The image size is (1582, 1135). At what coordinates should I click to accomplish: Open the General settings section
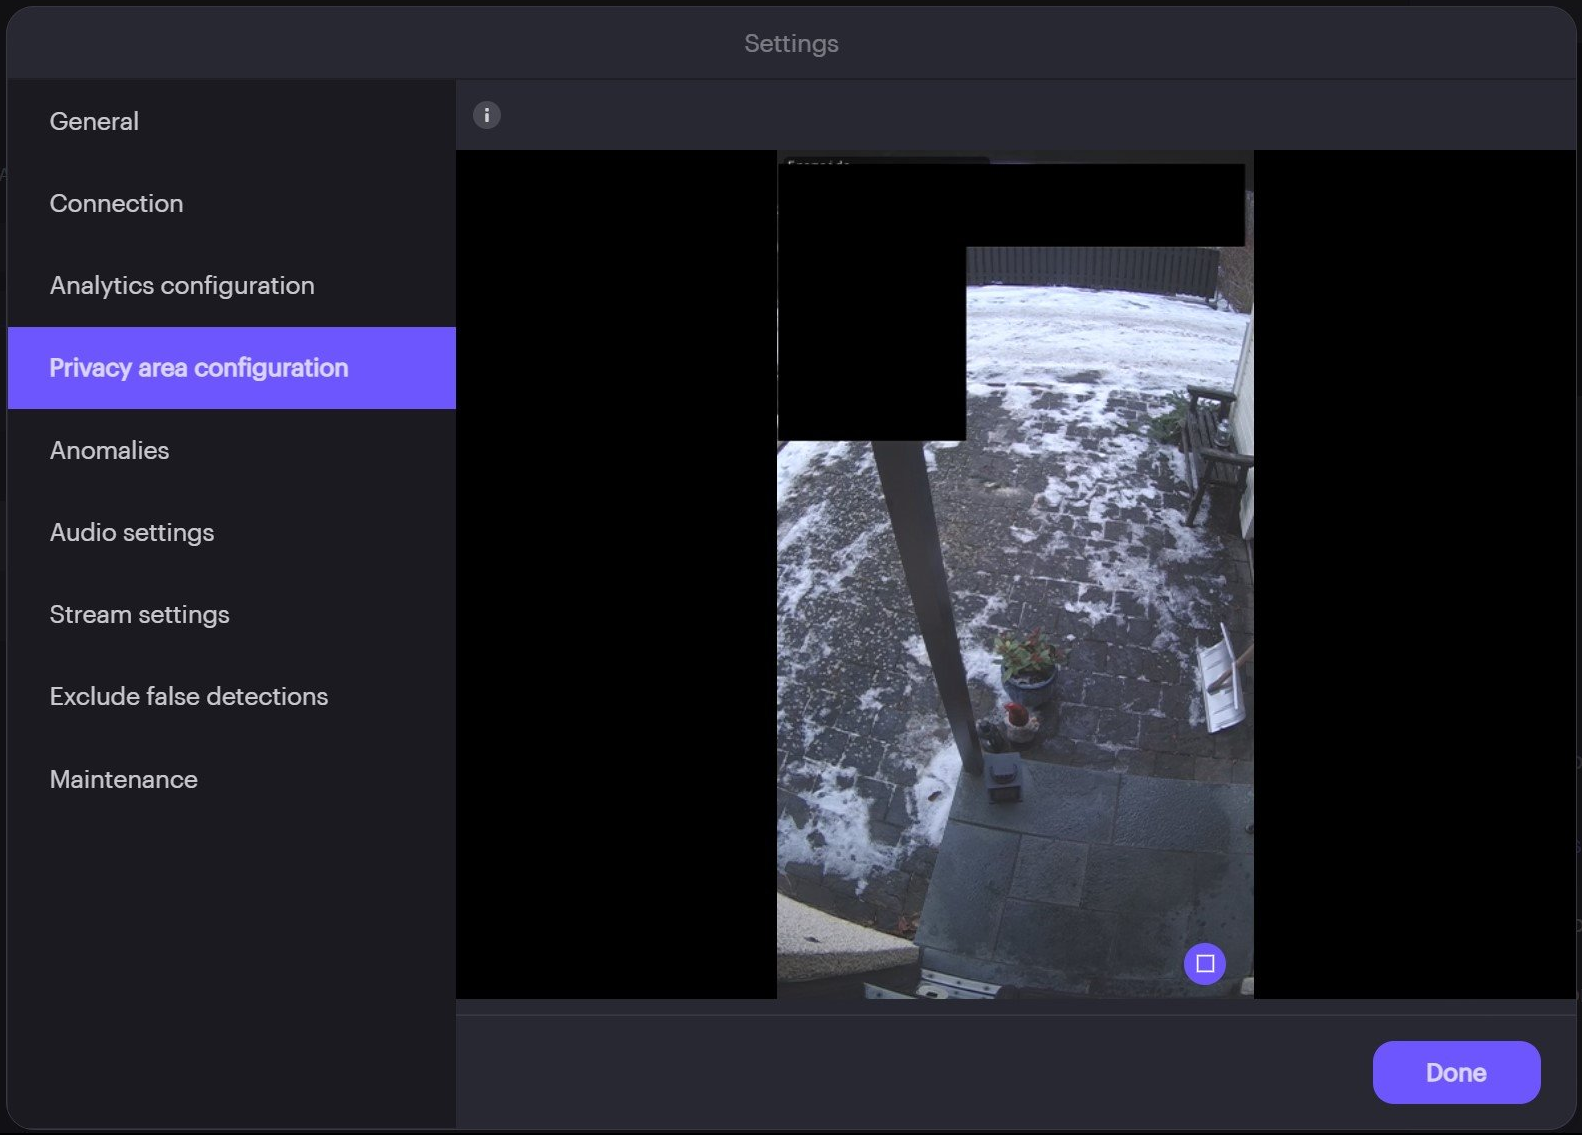click(94, 121)
